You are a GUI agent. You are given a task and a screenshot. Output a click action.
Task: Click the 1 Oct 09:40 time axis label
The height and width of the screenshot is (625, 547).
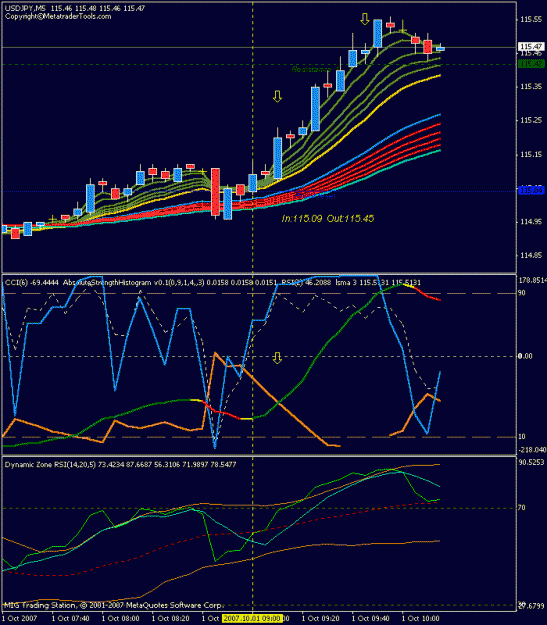click(371, 619)
